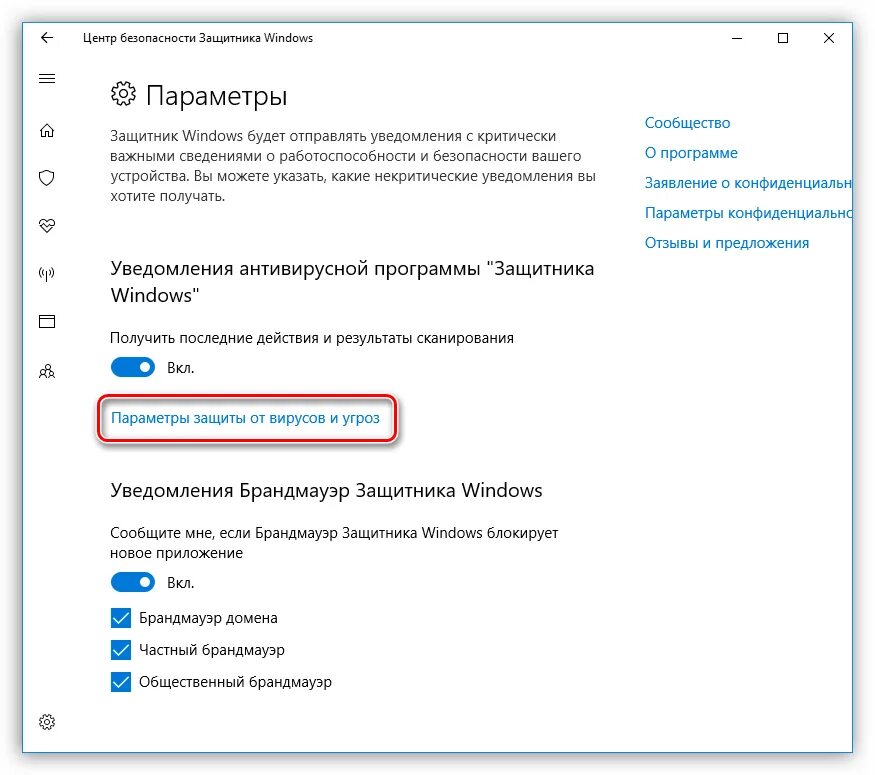
Task: Open Отзывы и предложения link
Action: click(727, 243)
